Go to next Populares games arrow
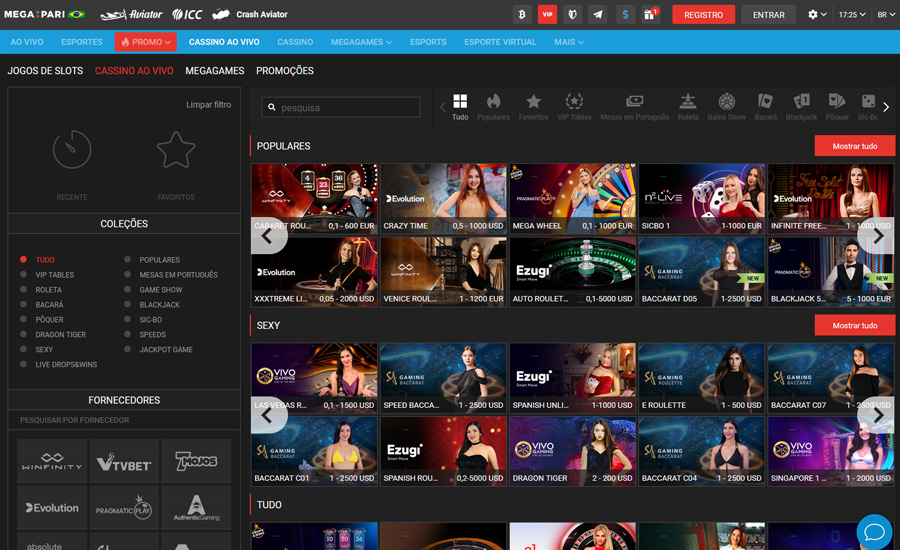This screenshot has width=900, height=550. [x=876, y=235]
